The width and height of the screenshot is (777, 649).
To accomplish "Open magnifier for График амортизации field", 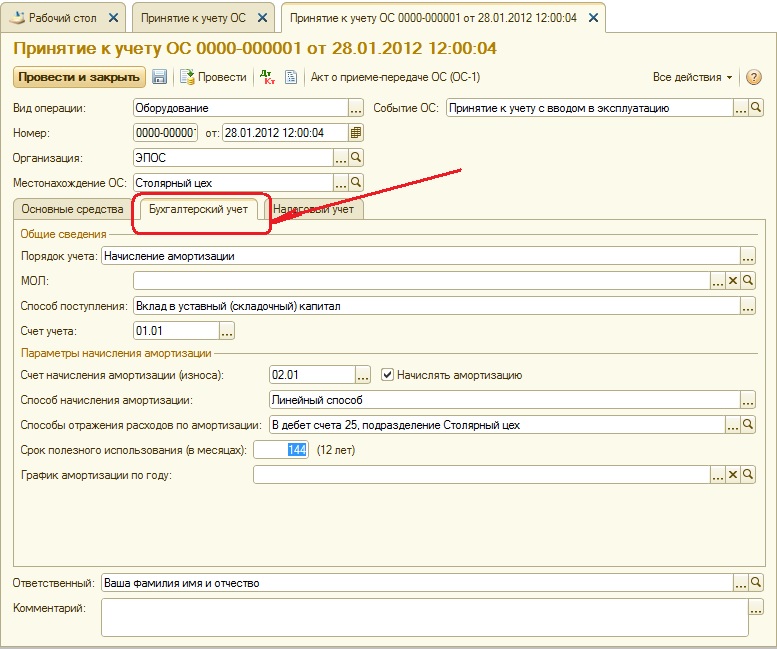I will pyautogui.click(x=748, y=475).
